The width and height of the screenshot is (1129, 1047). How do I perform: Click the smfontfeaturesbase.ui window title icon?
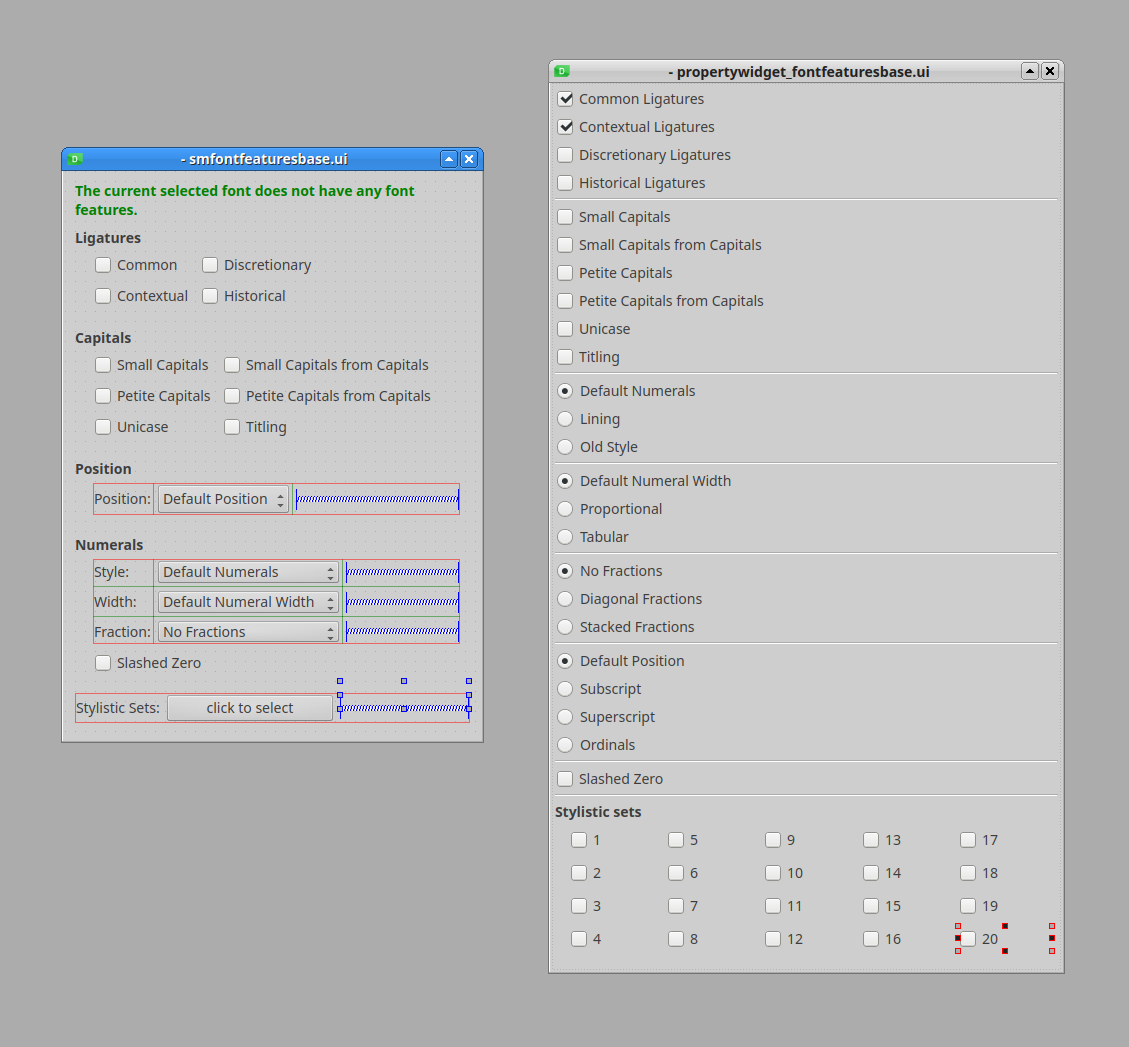click(74, 159)
